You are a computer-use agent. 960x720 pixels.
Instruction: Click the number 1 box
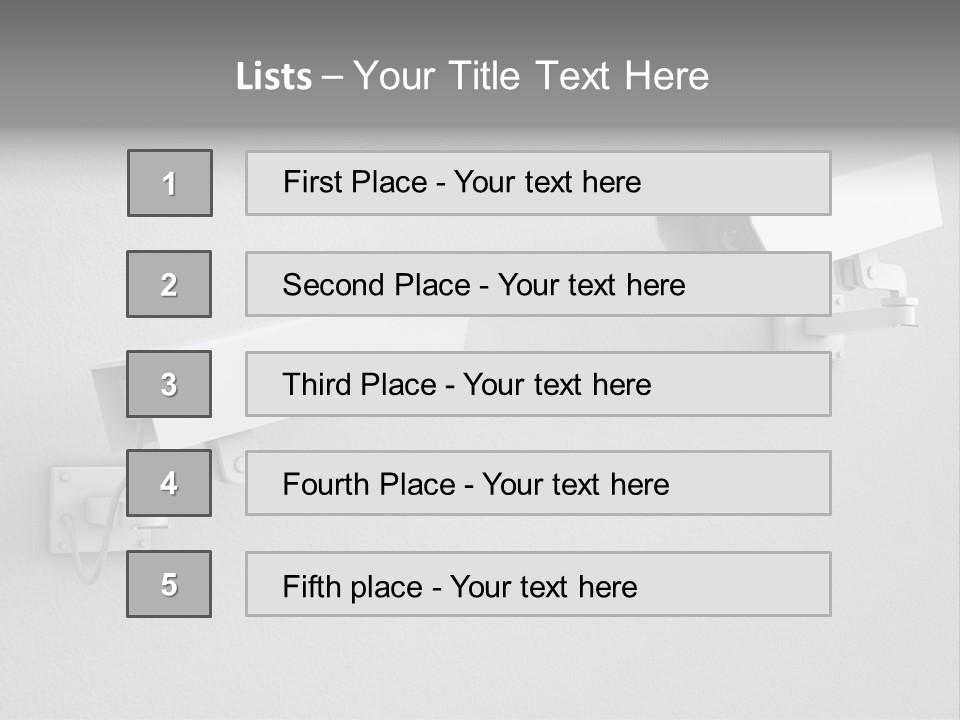coord(170,183)
